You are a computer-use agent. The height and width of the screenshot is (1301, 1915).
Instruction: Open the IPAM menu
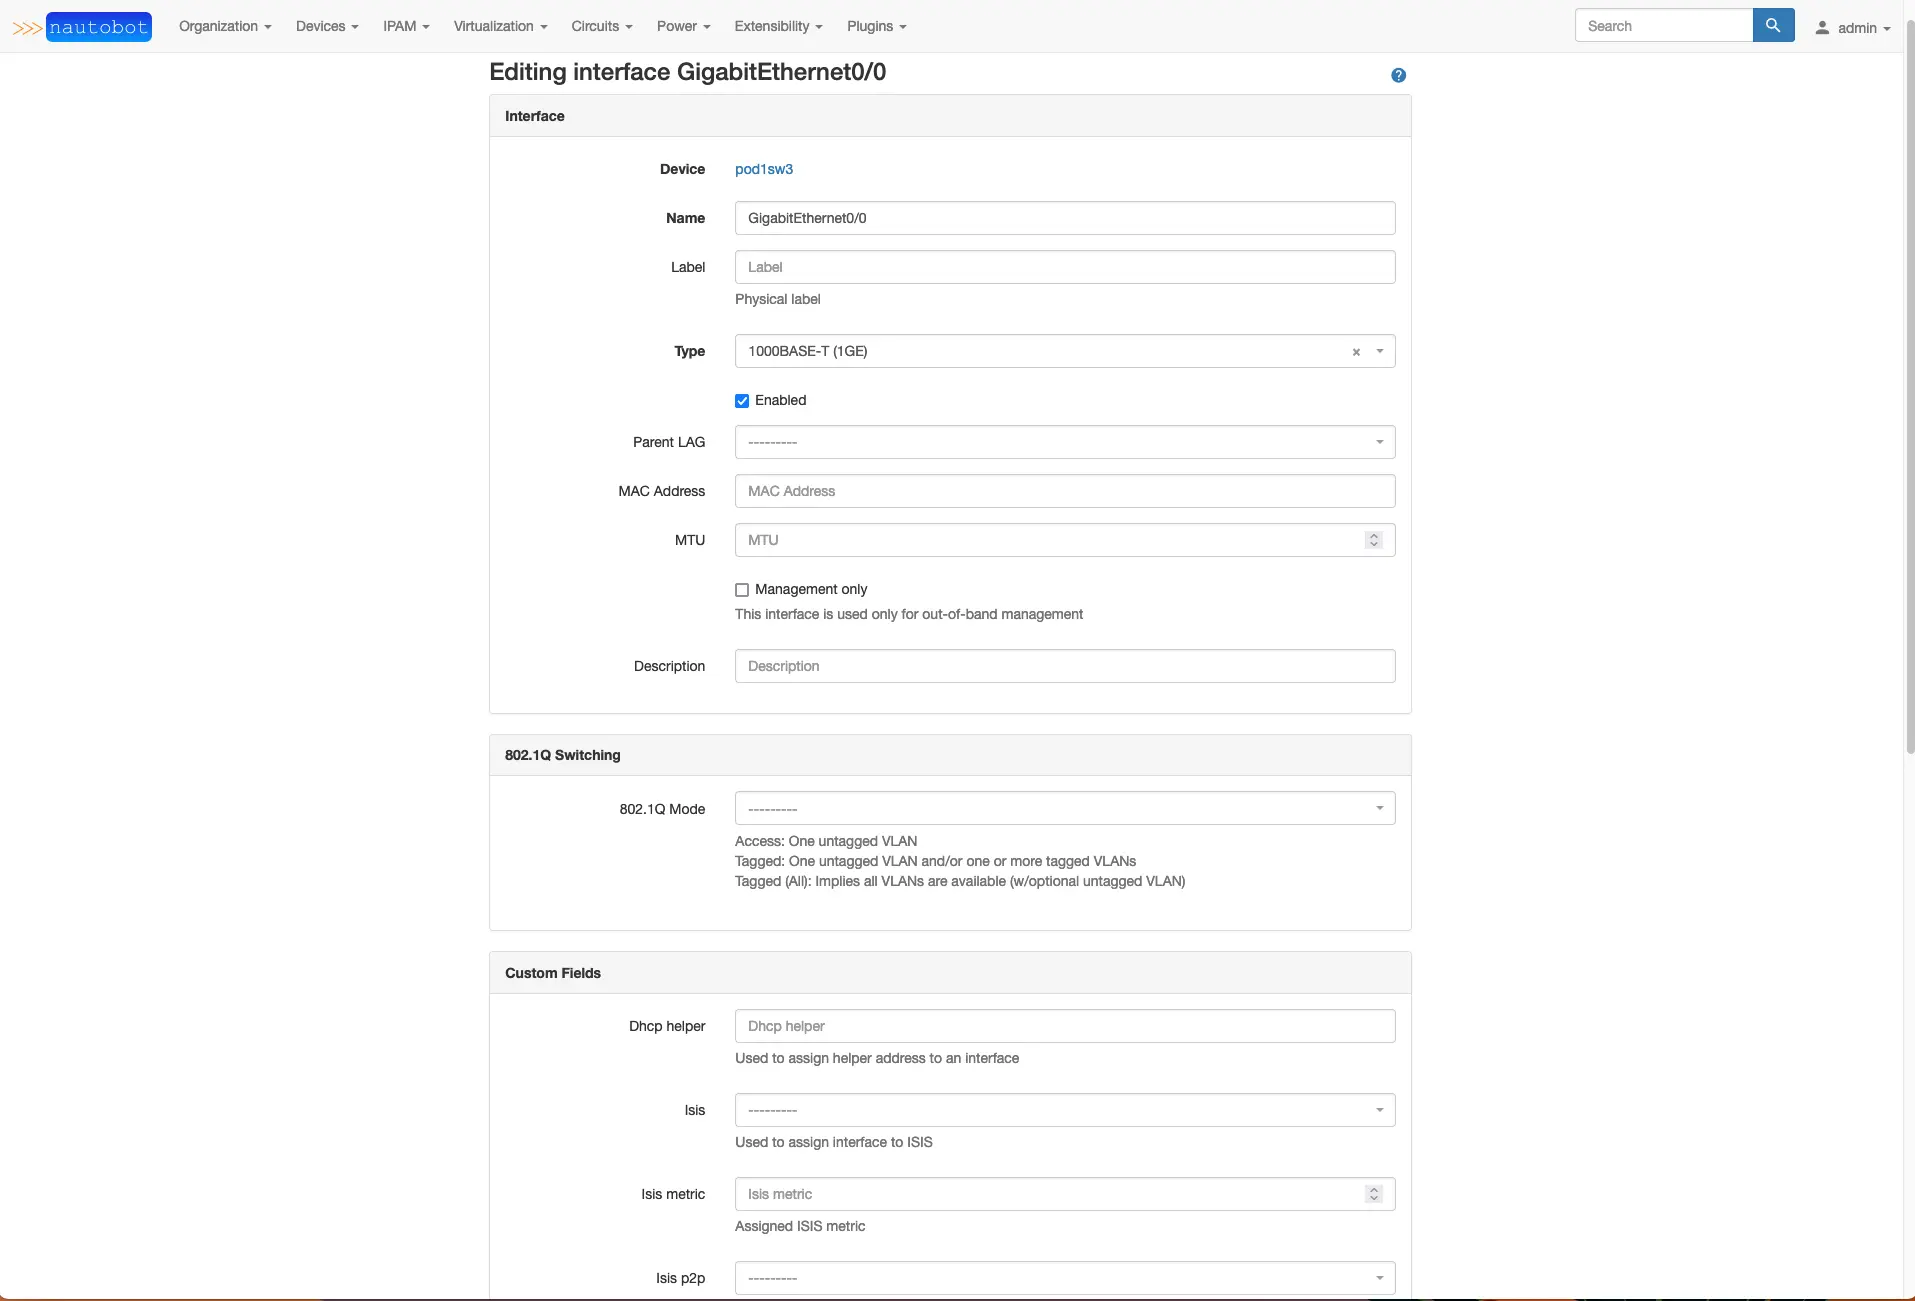click(405, 26)
